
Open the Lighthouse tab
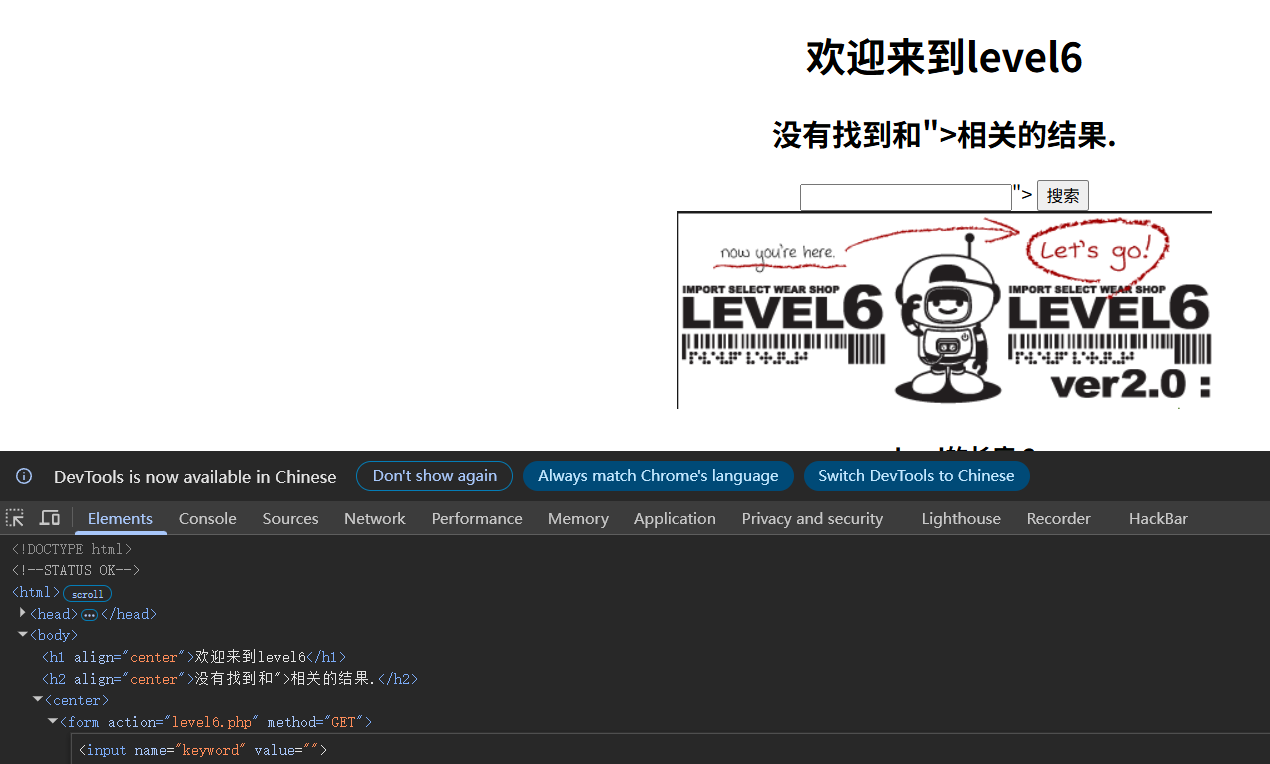pyautogui.click(x=961, y=518)
